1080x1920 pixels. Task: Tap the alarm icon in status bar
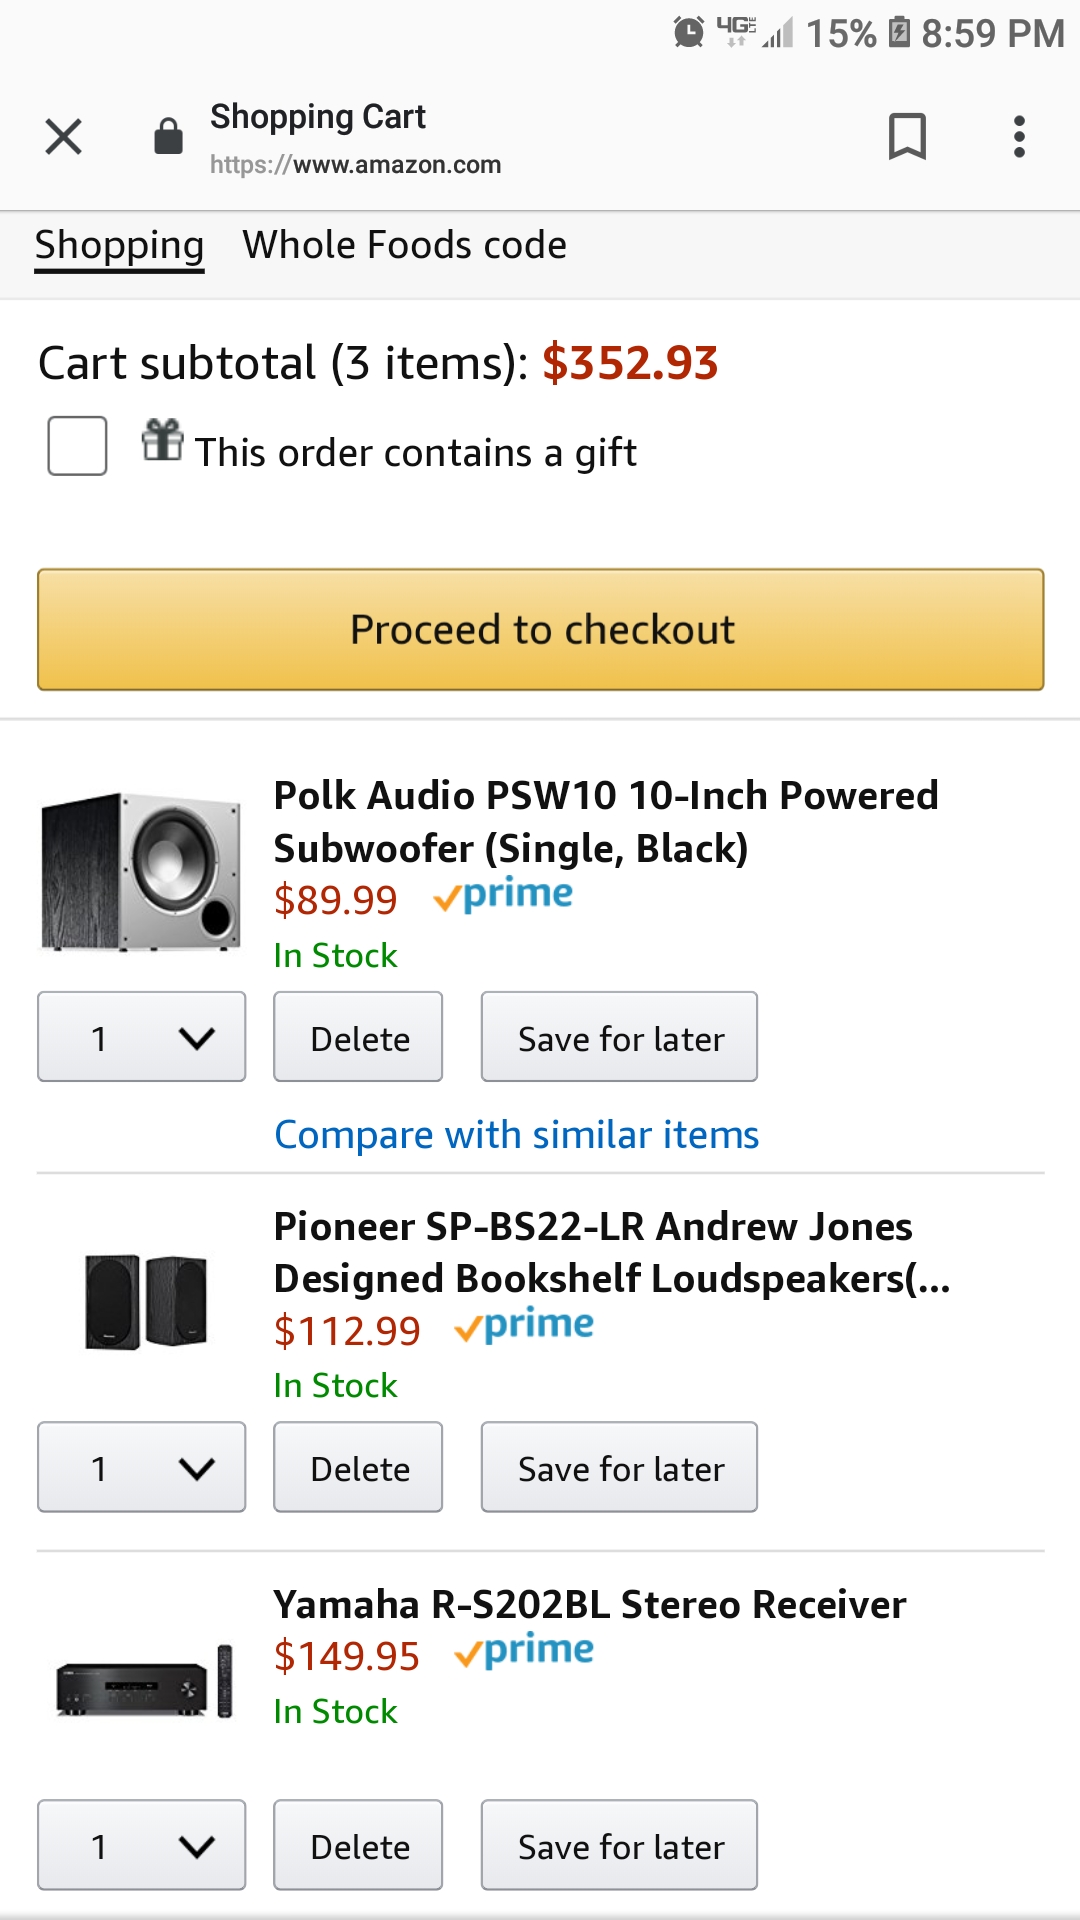pyautogui.click(x=688, y=33)
